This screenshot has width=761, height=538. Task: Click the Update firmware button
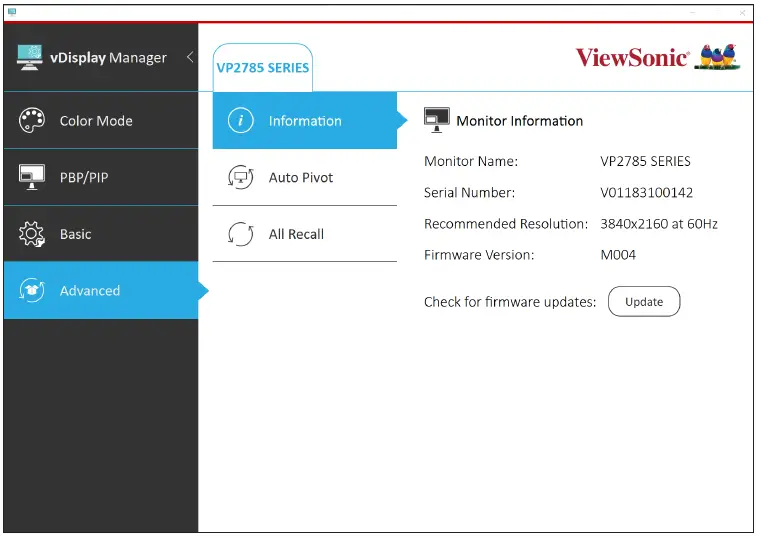point(644,301)
